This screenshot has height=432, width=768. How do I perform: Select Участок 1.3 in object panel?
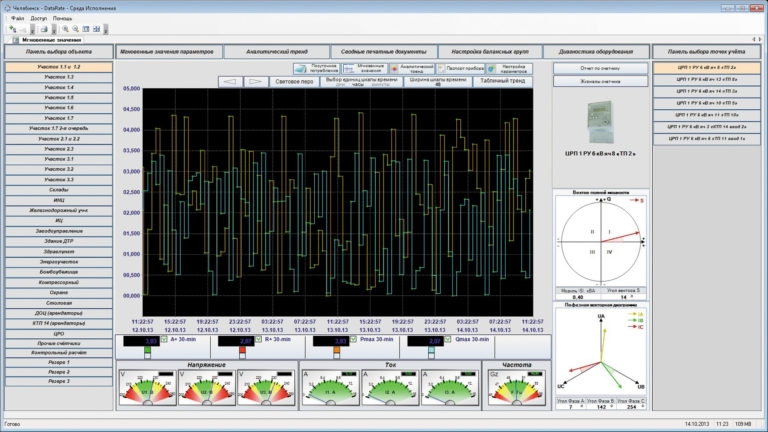point(59,77)
